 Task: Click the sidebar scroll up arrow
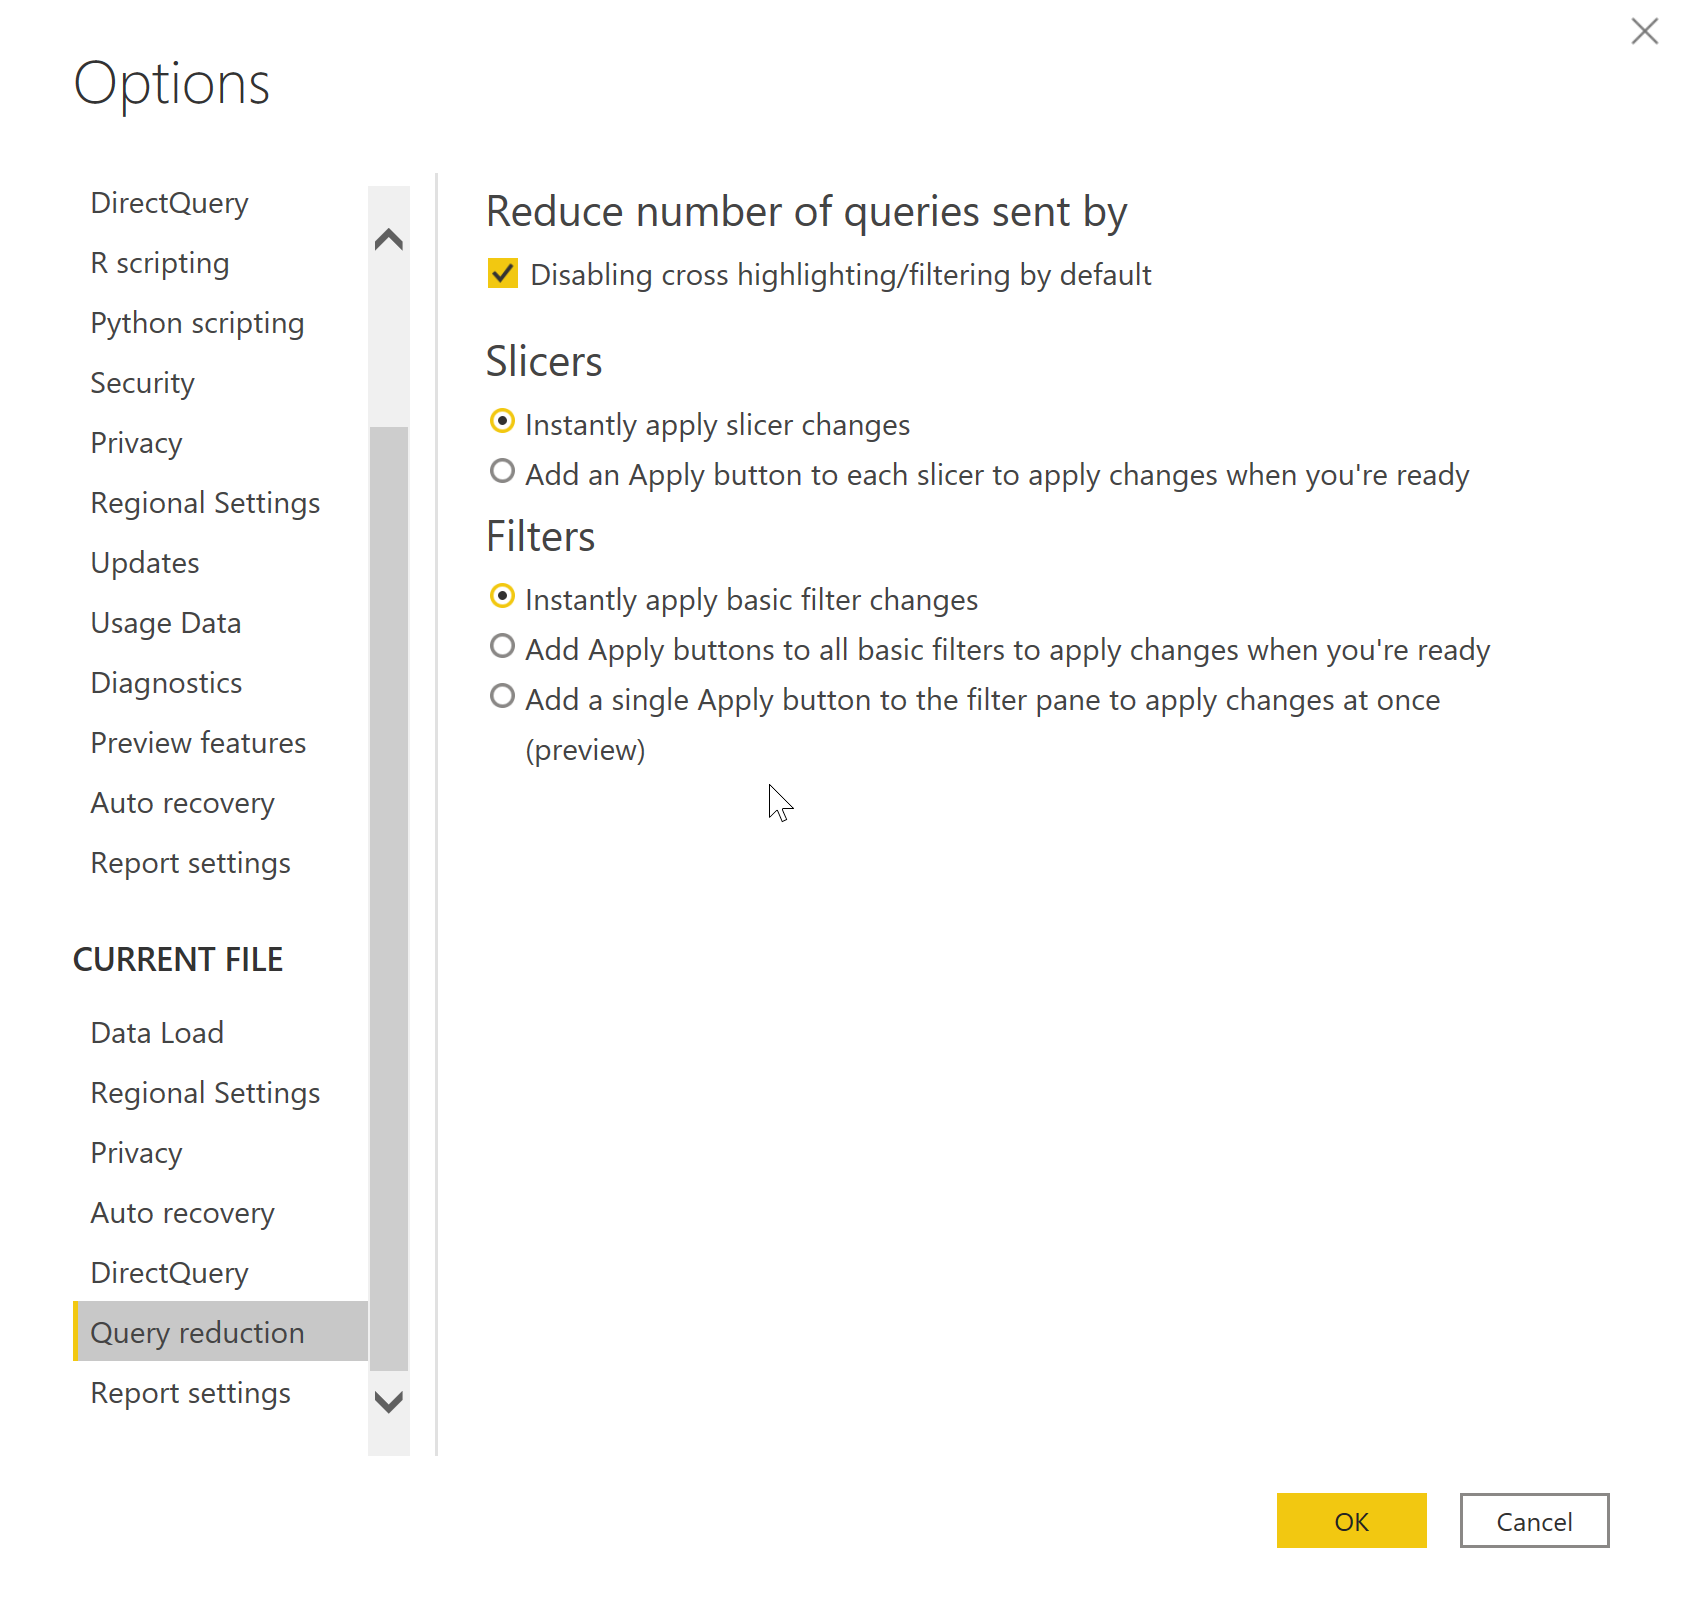[389, 239]
